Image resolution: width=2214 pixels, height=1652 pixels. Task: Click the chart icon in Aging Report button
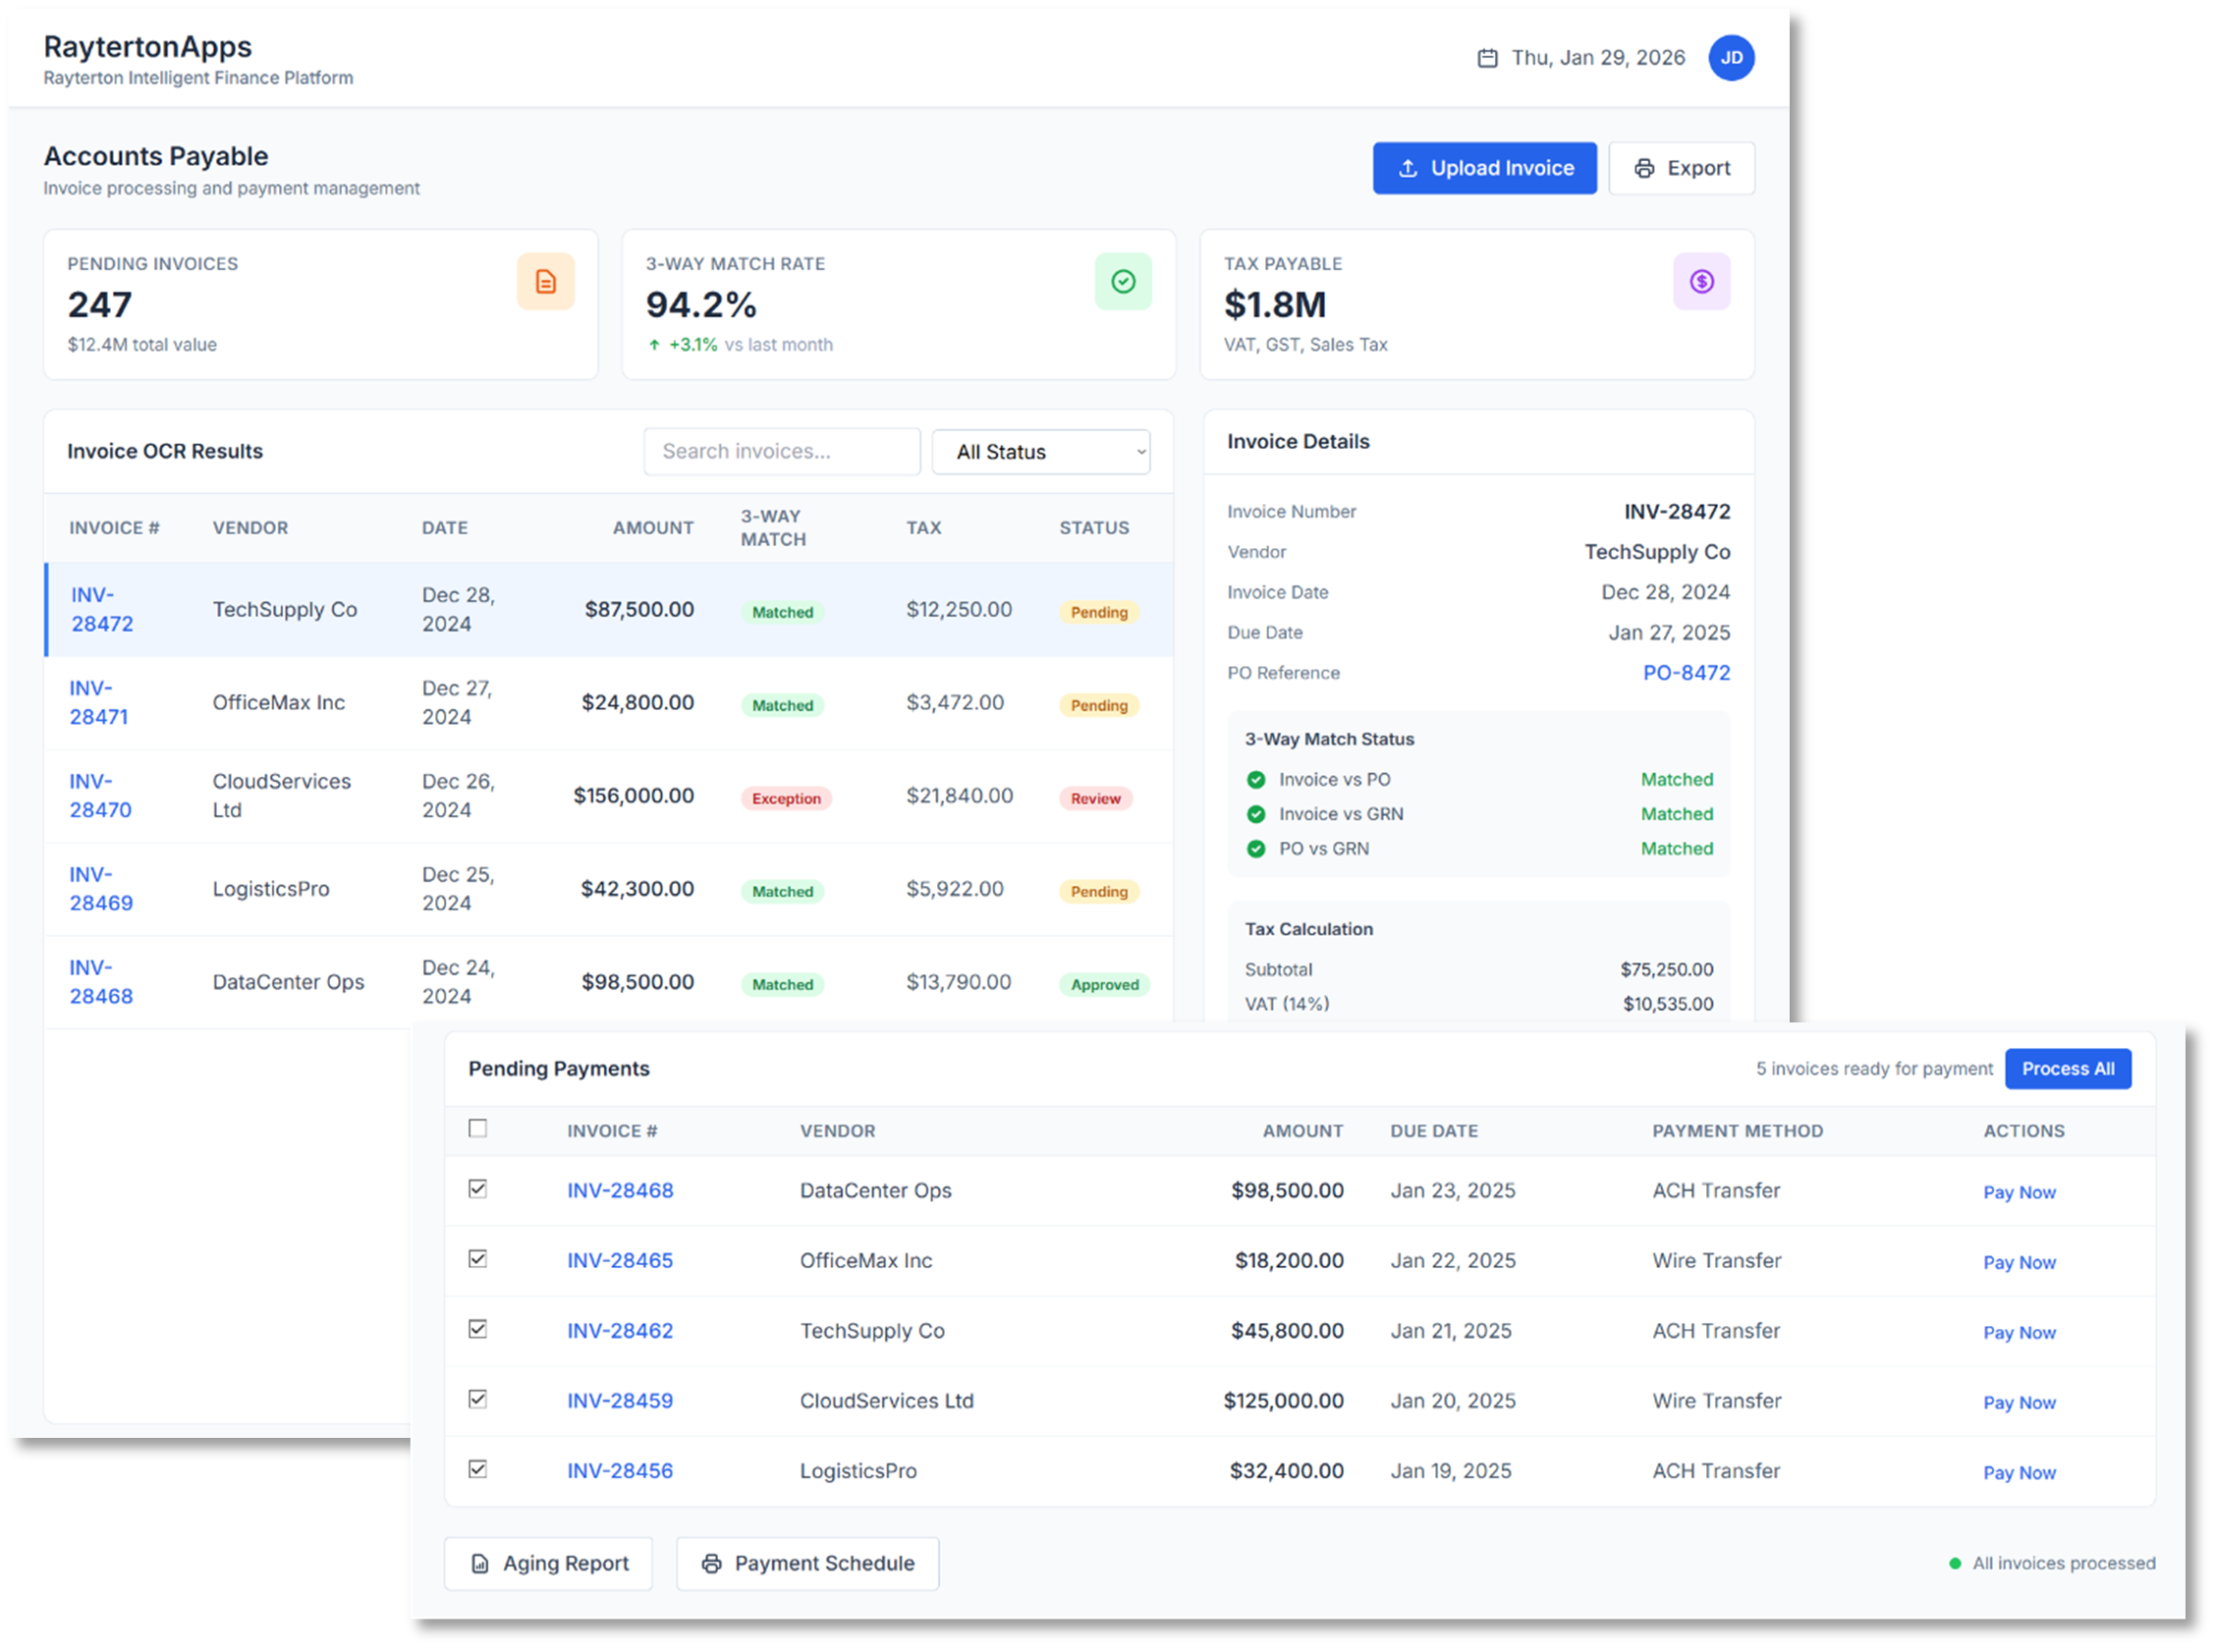click(x=481, y=1563)
